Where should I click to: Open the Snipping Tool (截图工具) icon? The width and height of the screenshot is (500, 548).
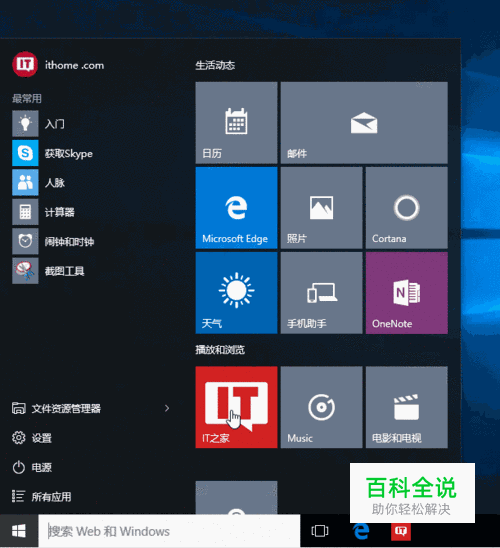click(25, 271)
